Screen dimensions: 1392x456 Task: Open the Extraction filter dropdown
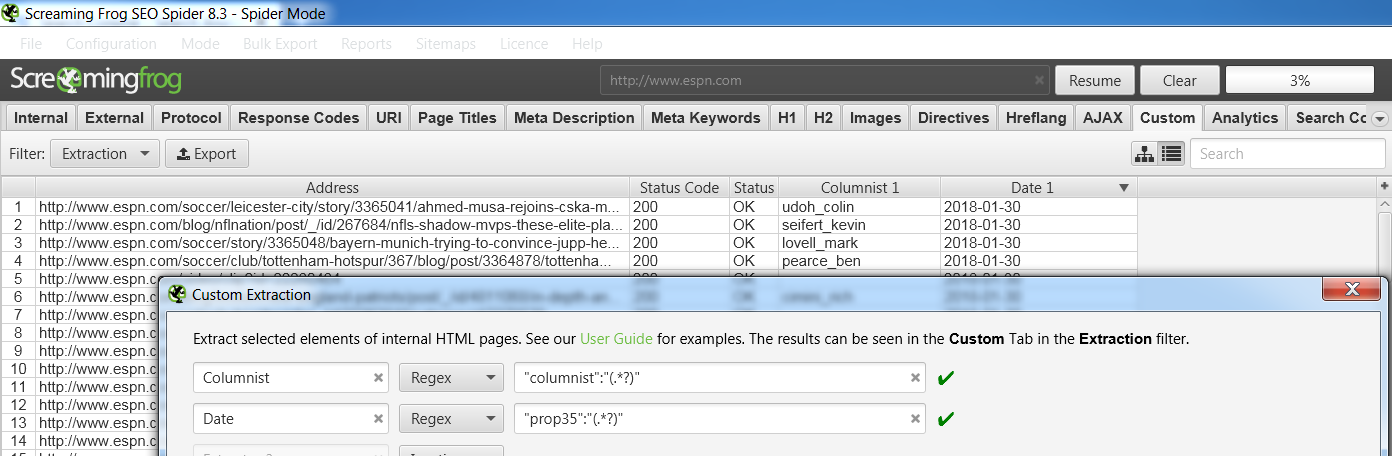(x=104, y=154)
